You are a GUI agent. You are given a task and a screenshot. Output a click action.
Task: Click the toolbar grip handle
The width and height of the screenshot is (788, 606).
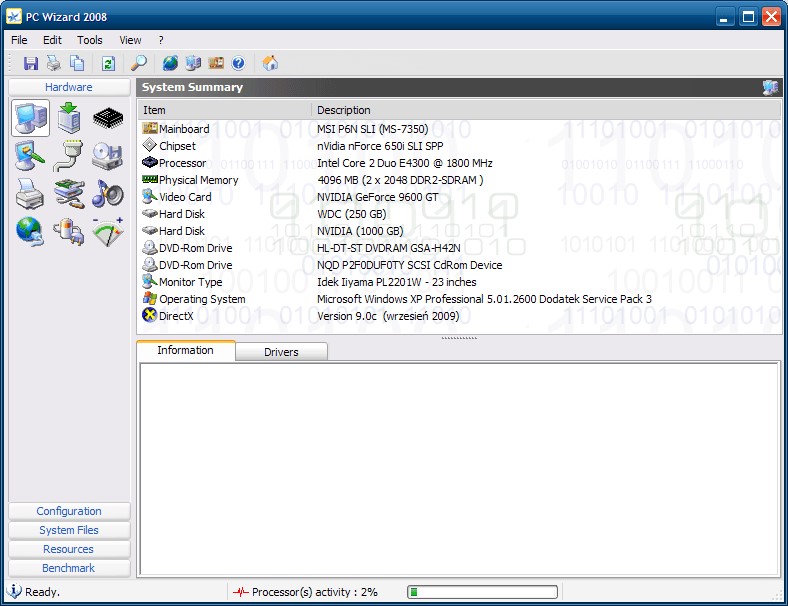click(x=10, y=63)
